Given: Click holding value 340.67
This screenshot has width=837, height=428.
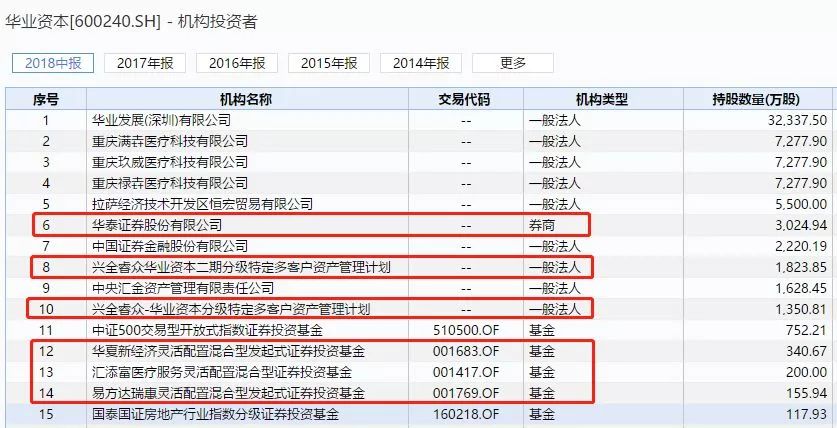Looking at the screenshot, I should click(807, 351).
